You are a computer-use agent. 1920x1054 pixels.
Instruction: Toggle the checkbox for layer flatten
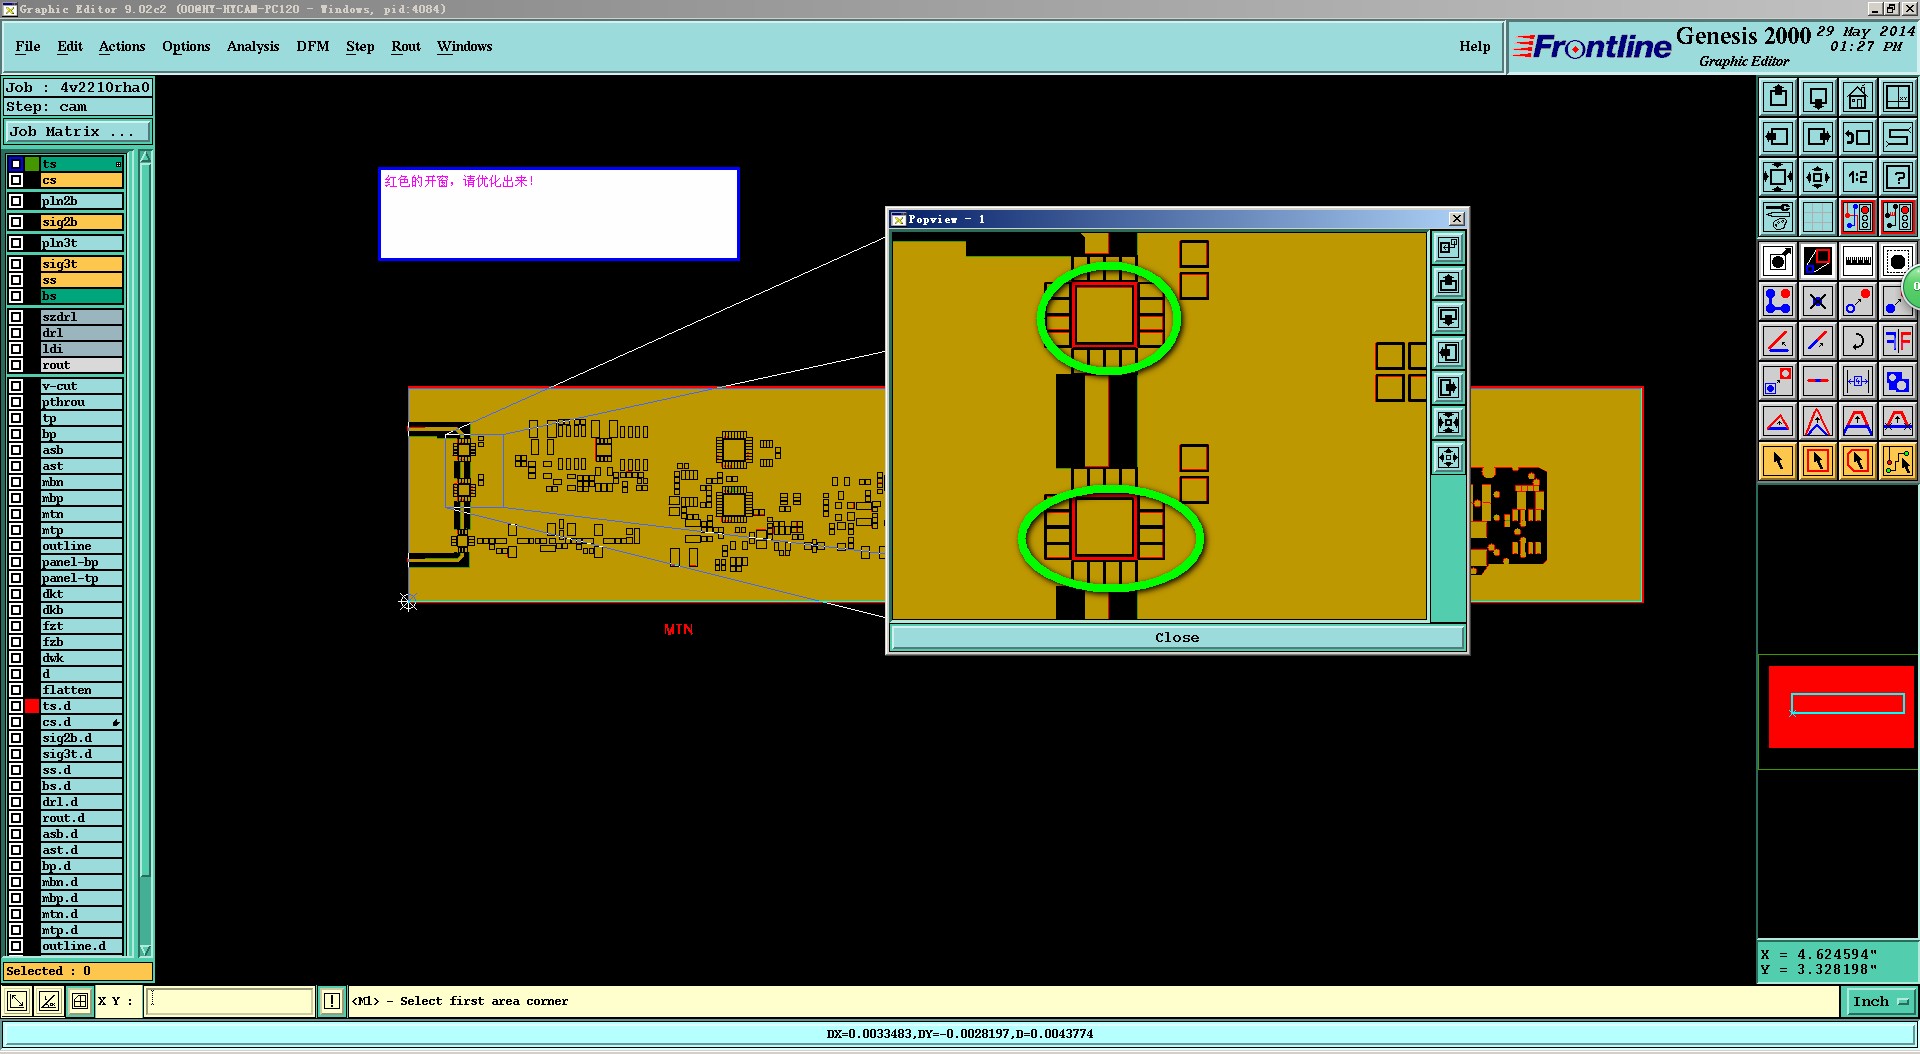(x=16, y=690)
